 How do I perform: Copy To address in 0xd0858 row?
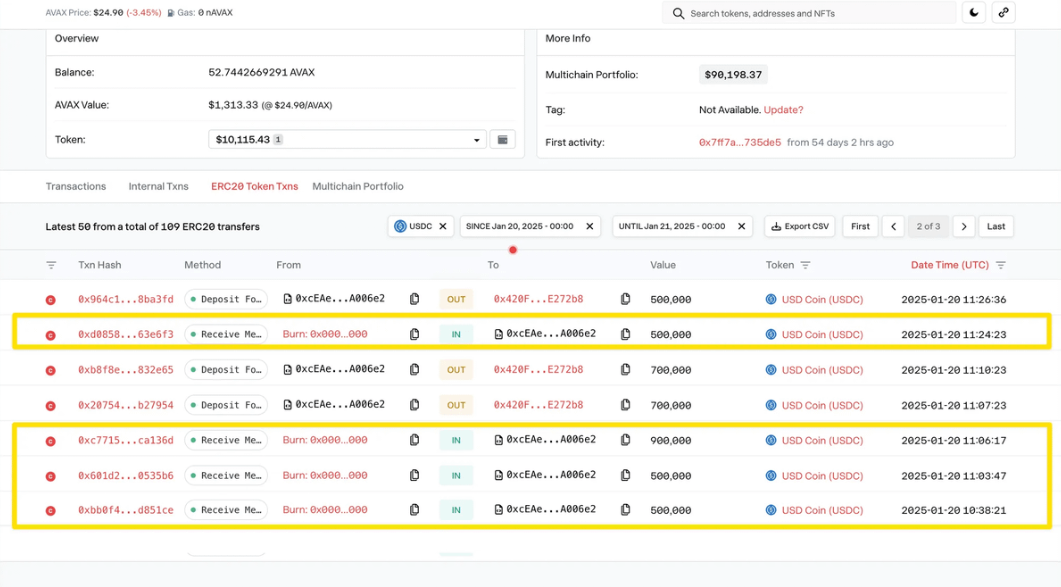(x=625, y=334)
